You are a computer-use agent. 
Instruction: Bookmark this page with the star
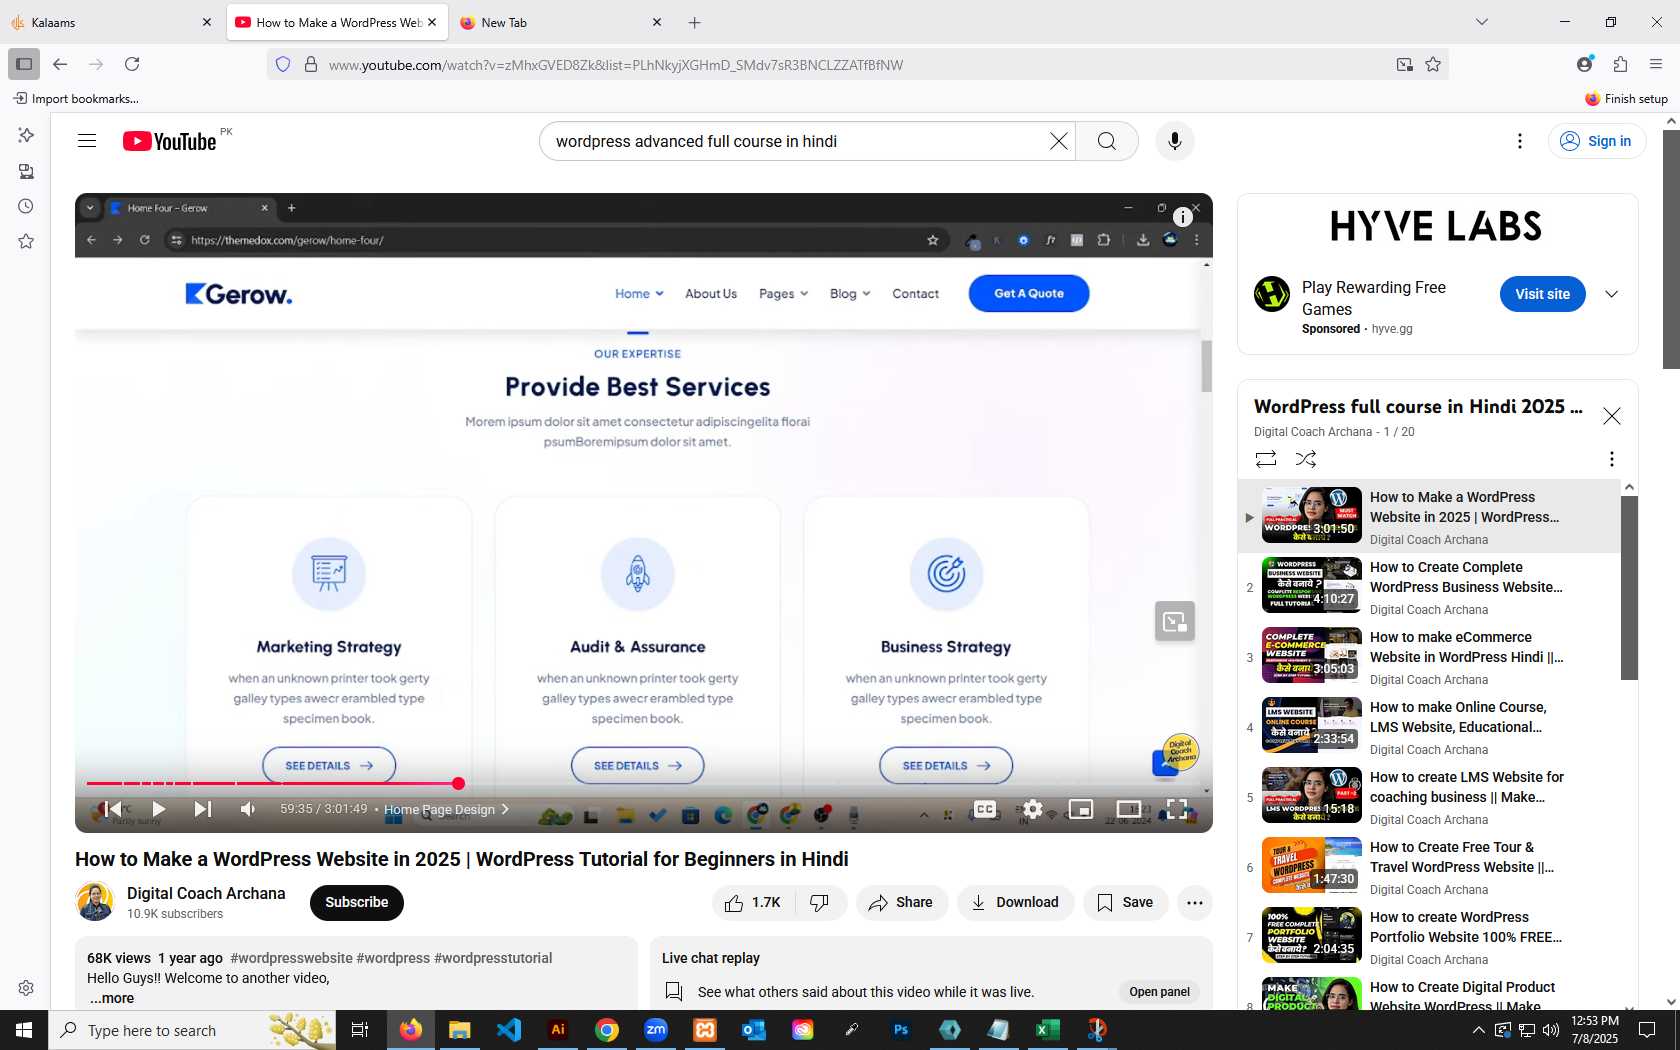tap(1433, 64)
